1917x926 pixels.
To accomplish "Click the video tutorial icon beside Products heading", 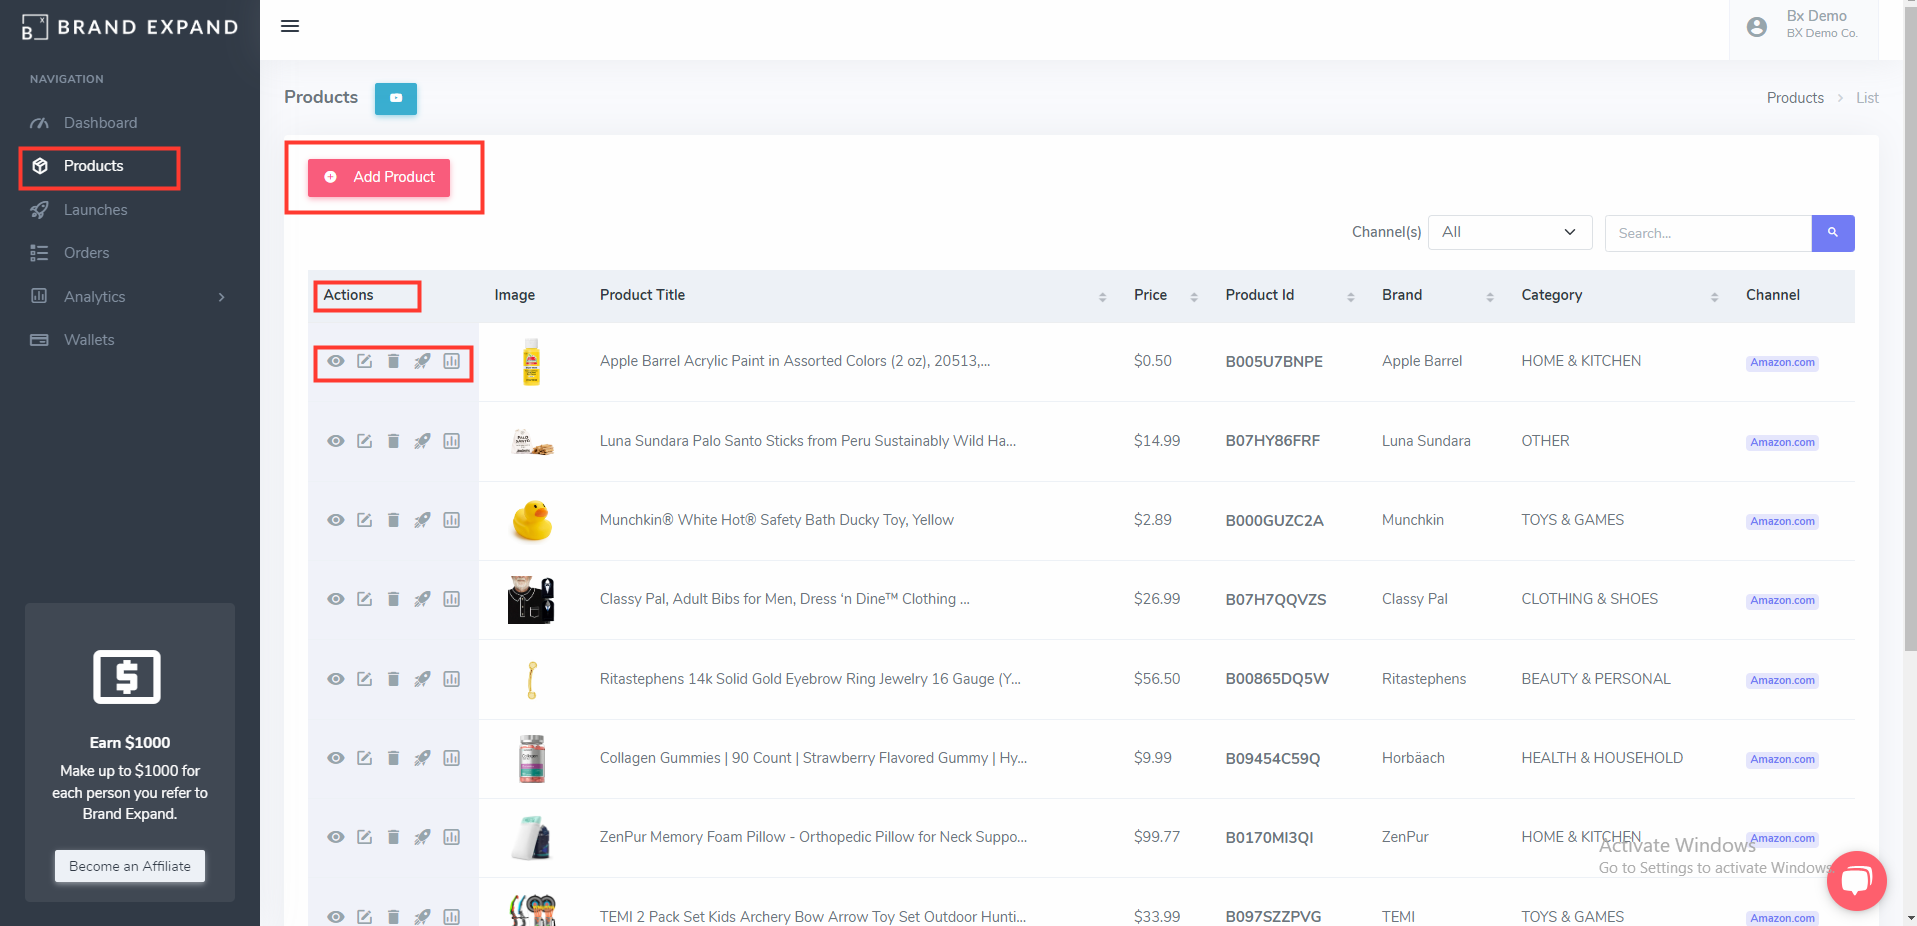I will 396,98.
